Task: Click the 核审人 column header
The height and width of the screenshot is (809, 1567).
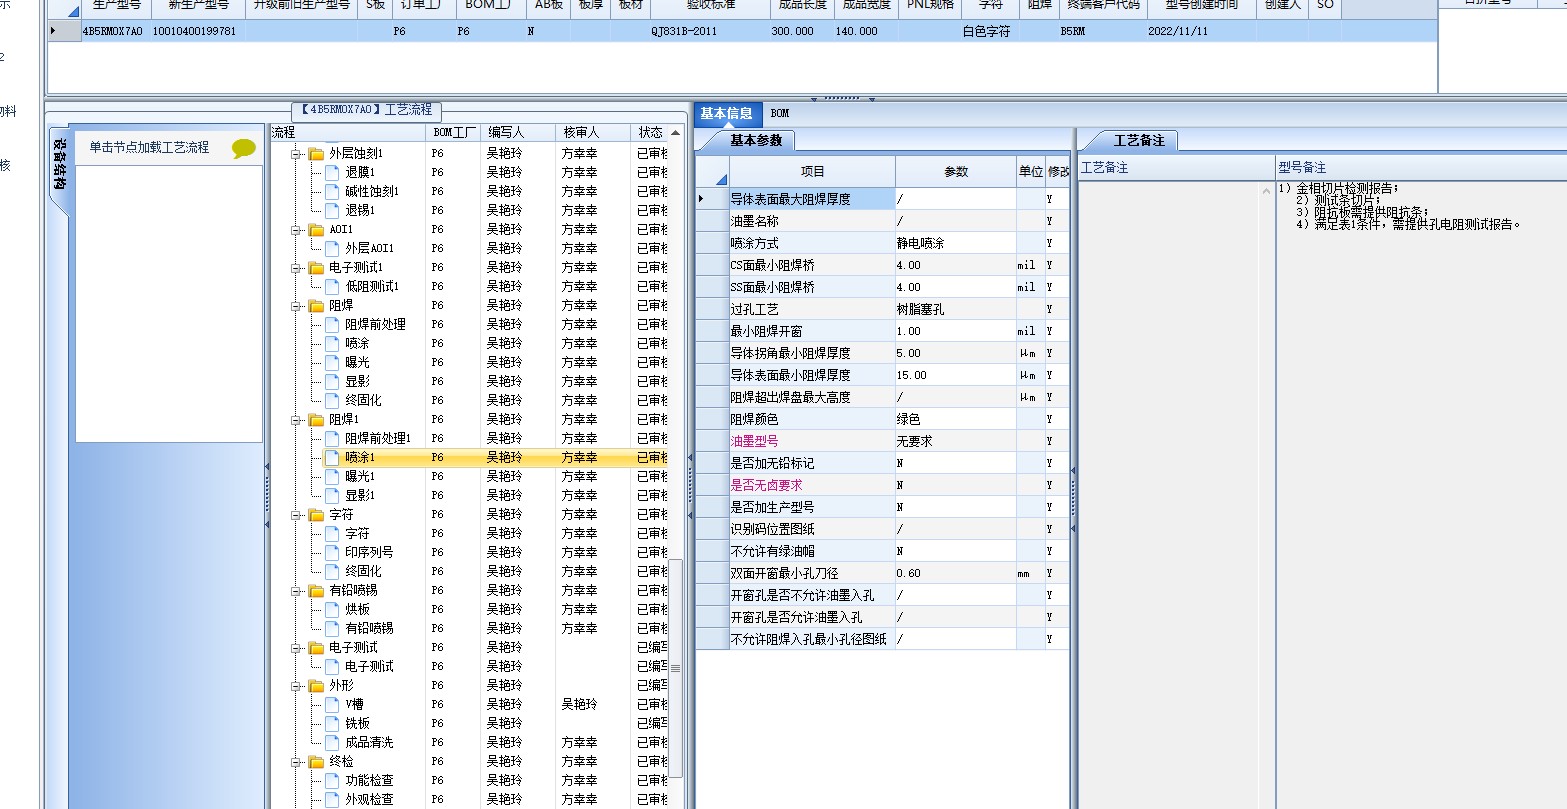Action: pos(593,133)
